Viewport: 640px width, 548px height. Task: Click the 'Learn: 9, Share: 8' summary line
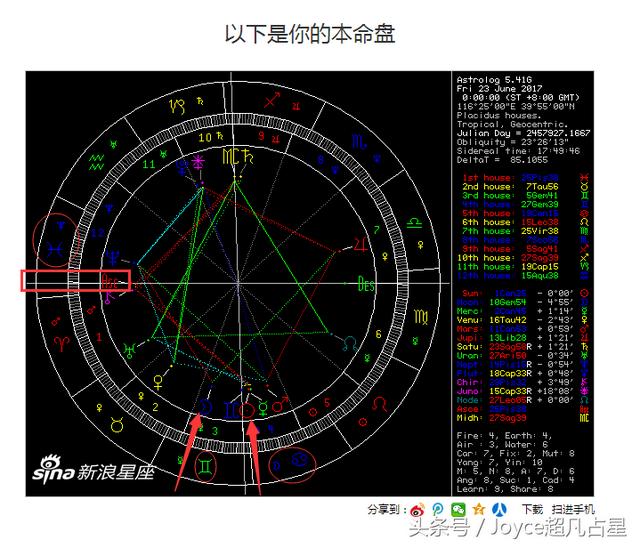pos(505,489)
